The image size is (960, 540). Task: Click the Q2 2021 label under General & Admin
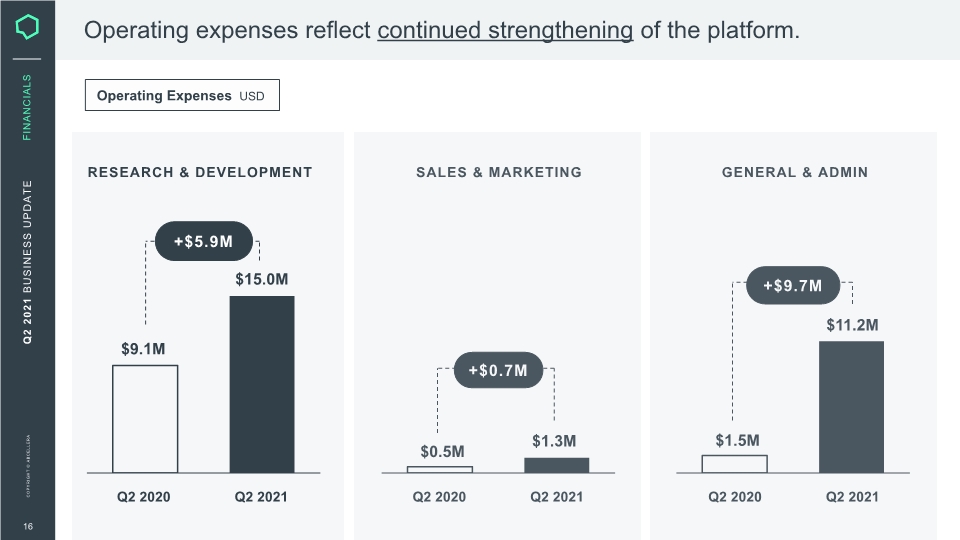tap(852, 497)
